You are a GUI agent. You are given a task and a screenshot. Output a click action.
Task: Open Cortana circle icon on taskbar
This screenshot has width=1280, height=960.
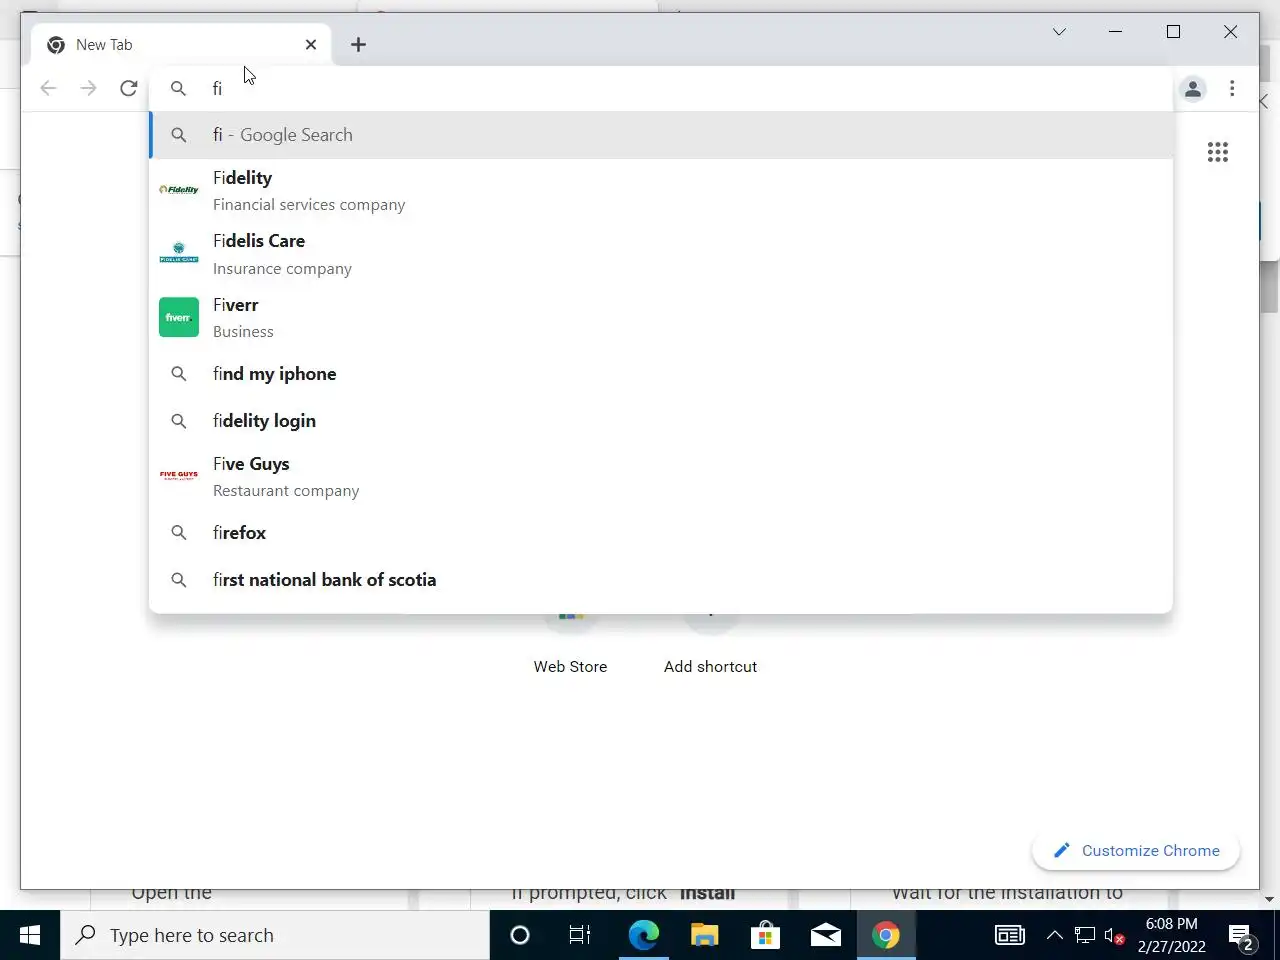tap(519, 935)
